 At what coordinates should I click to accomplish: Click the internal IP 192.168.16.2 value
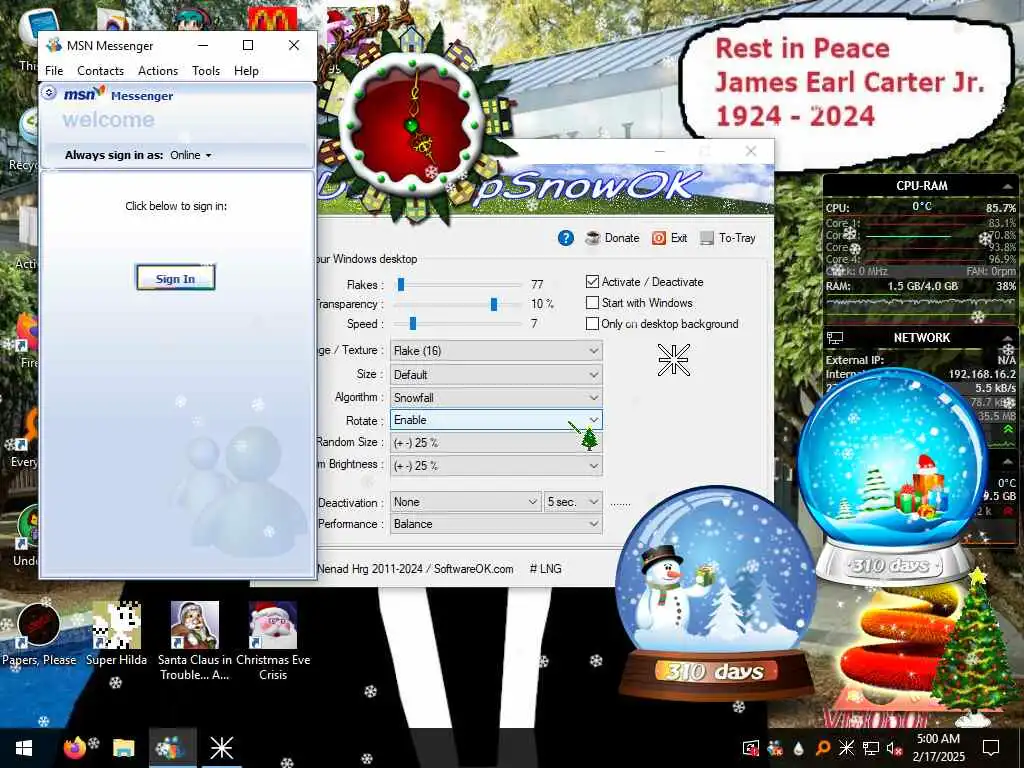[982, 374]
